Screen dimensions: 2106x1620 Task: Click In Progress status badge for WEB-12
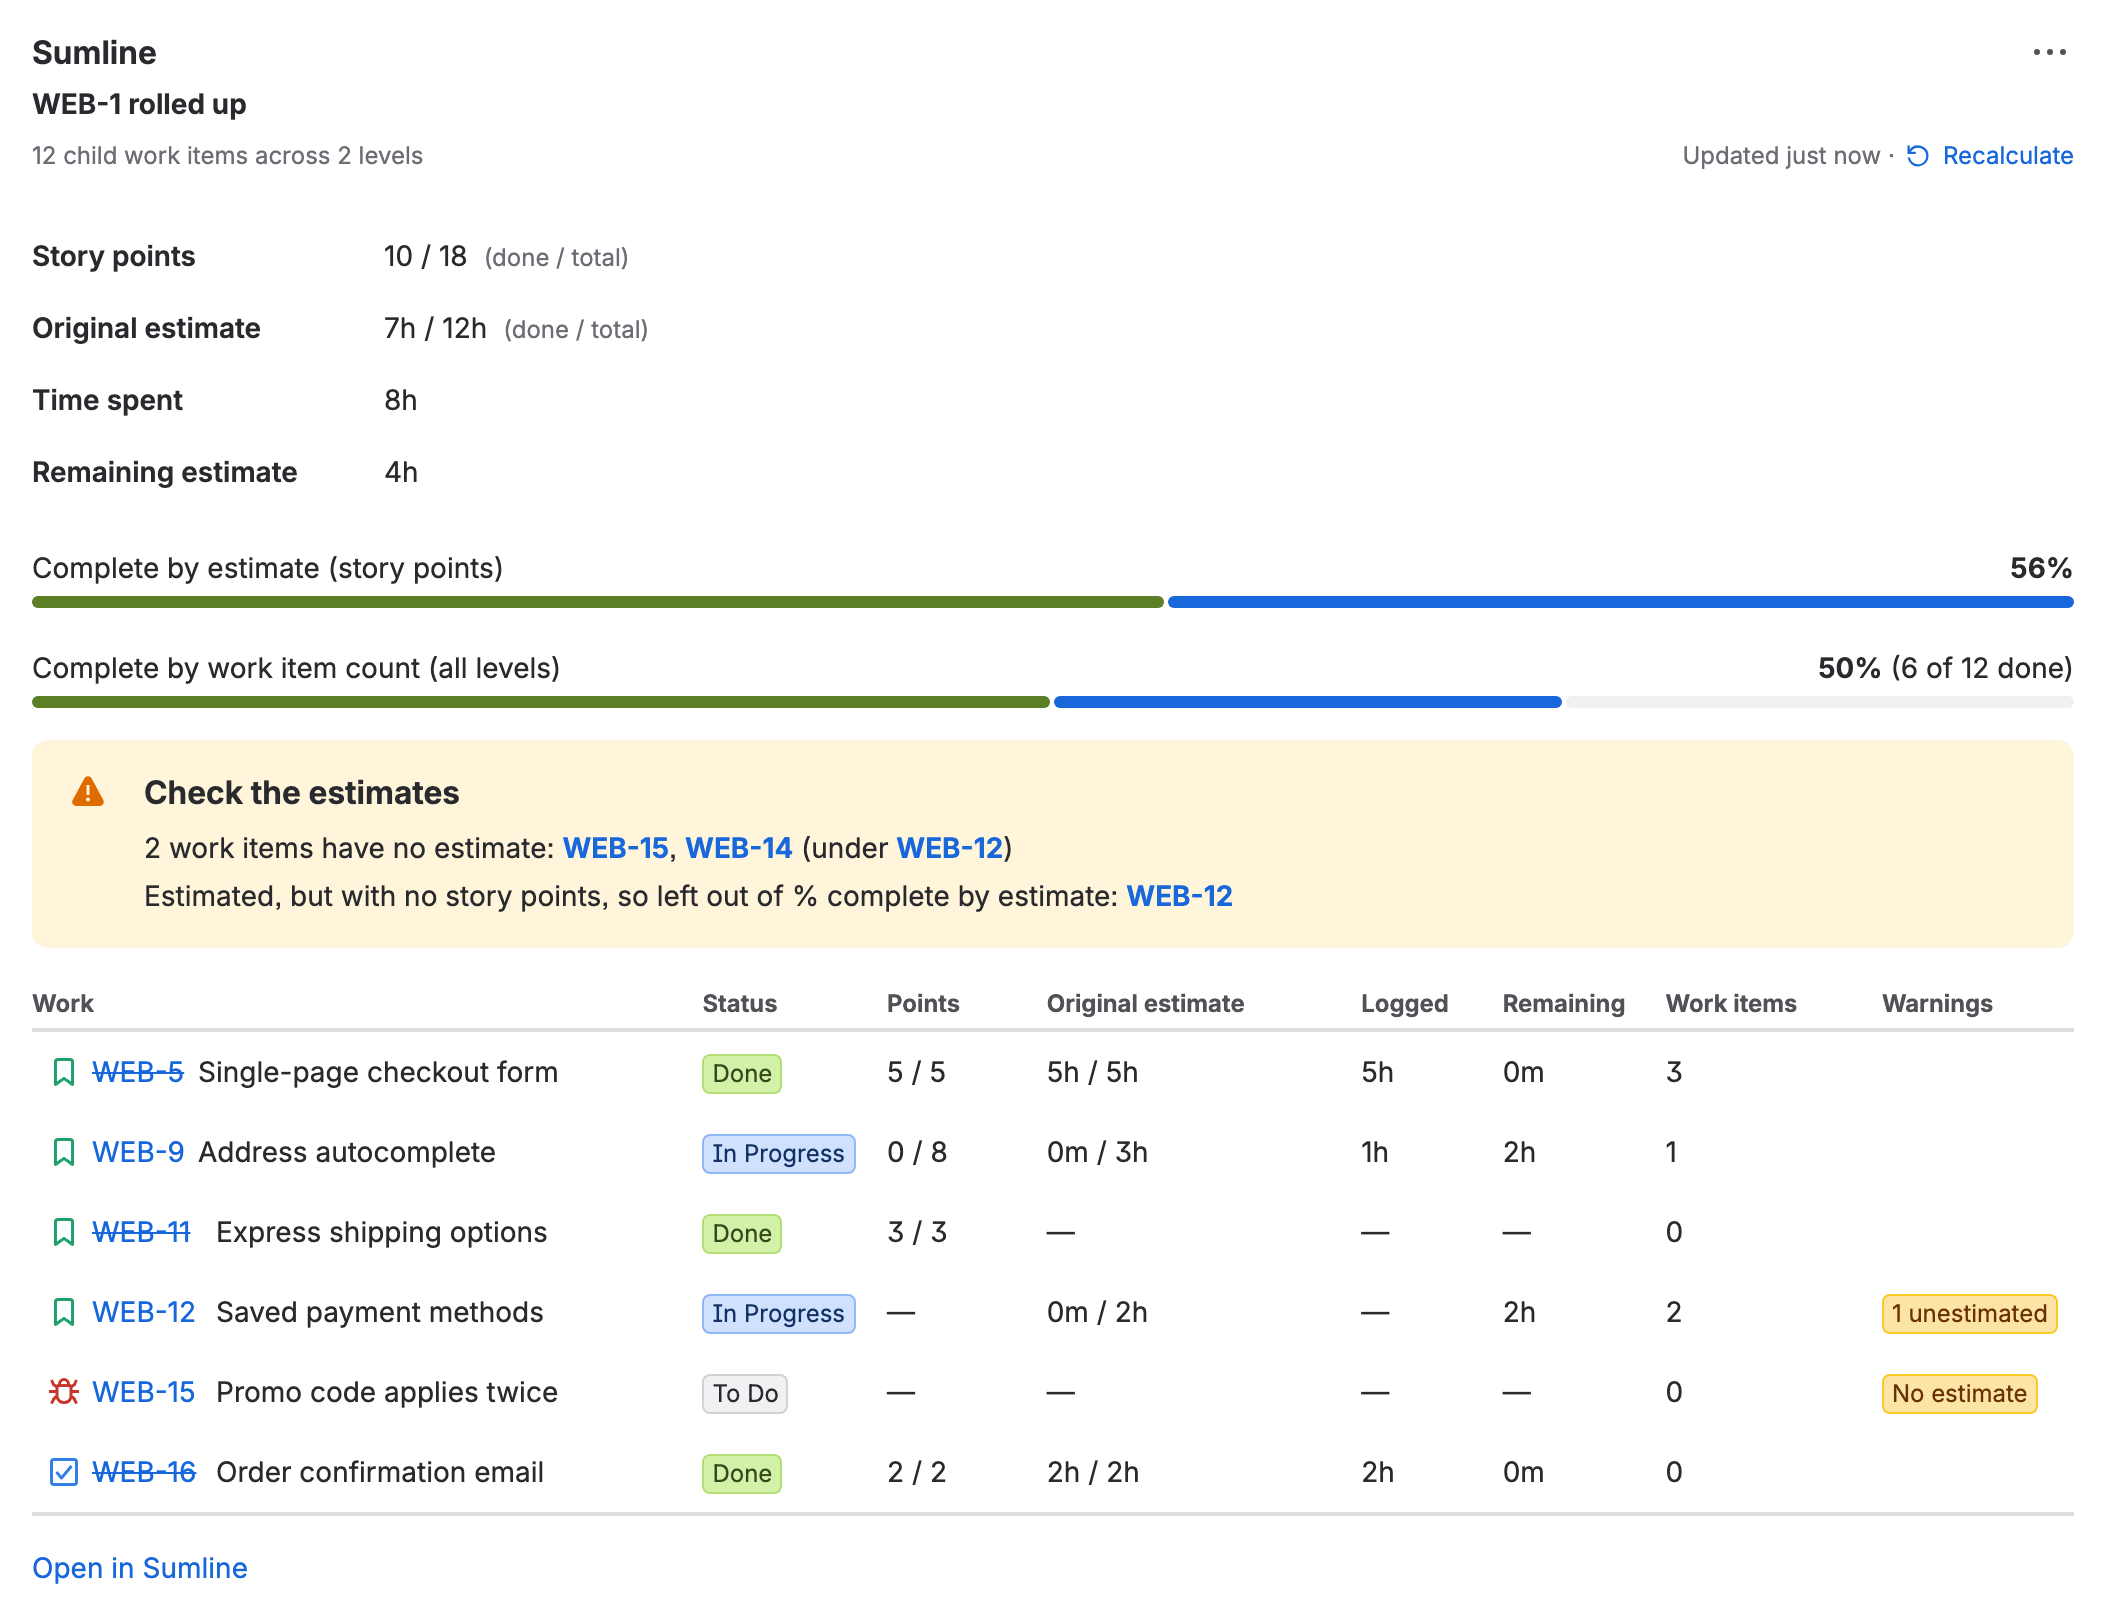tap(778, 1313)
